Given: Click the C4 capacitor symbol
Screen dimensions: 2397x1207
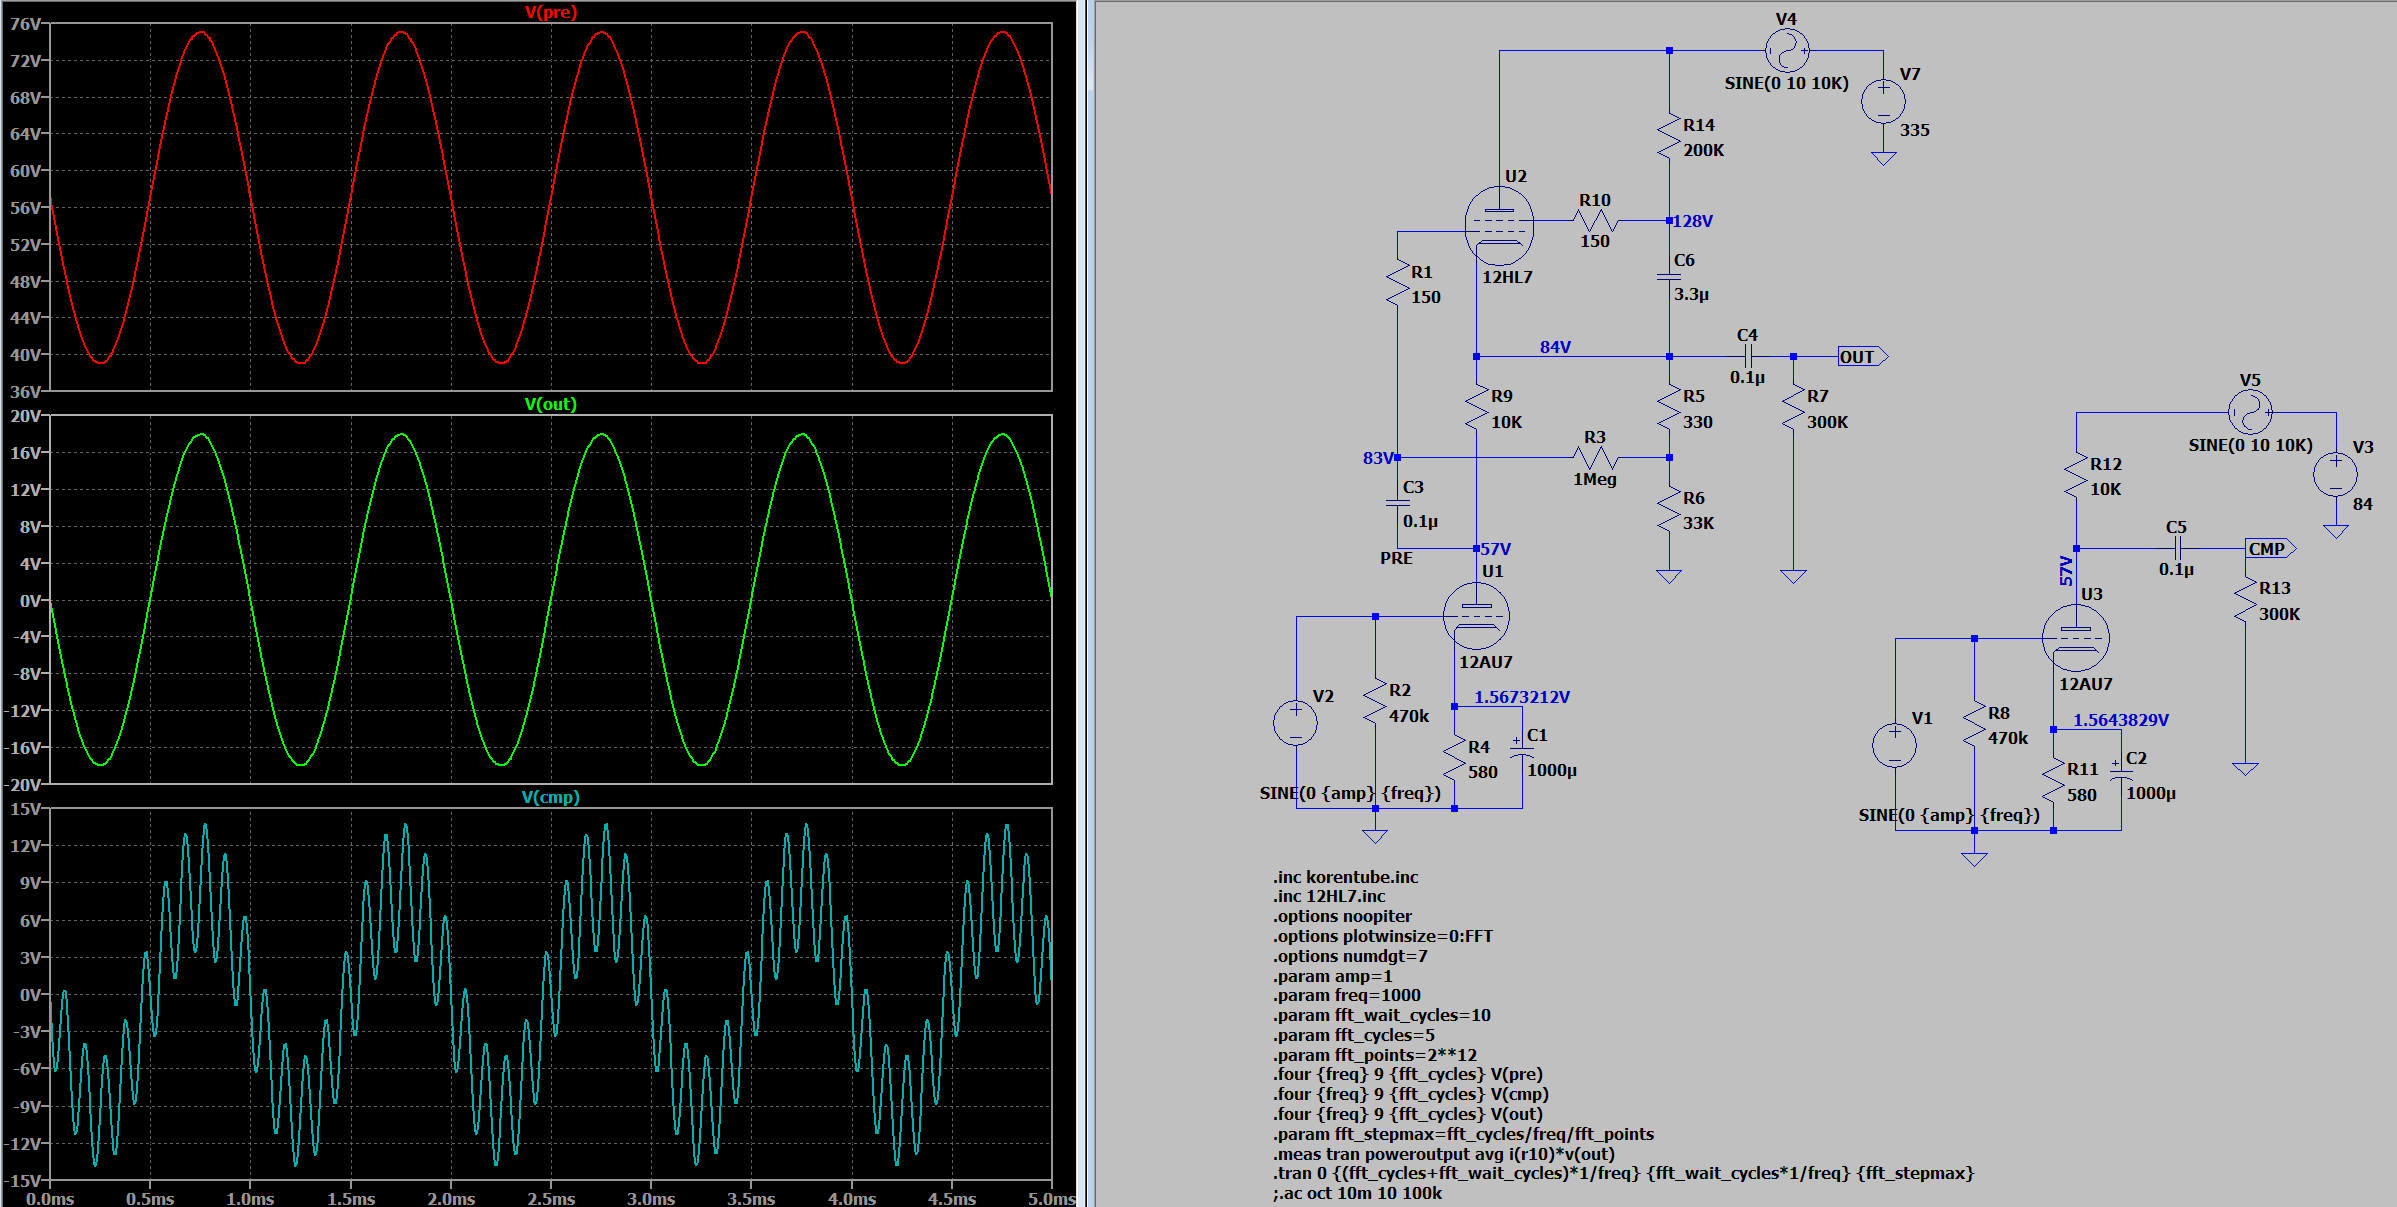Looking at the screenshot, I should [1748, 357].
